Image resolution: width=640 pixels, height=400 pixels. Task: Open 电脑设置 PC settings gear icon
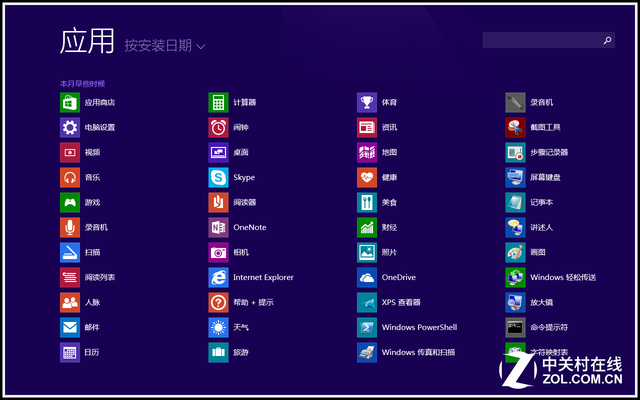(x=70, y=127)
